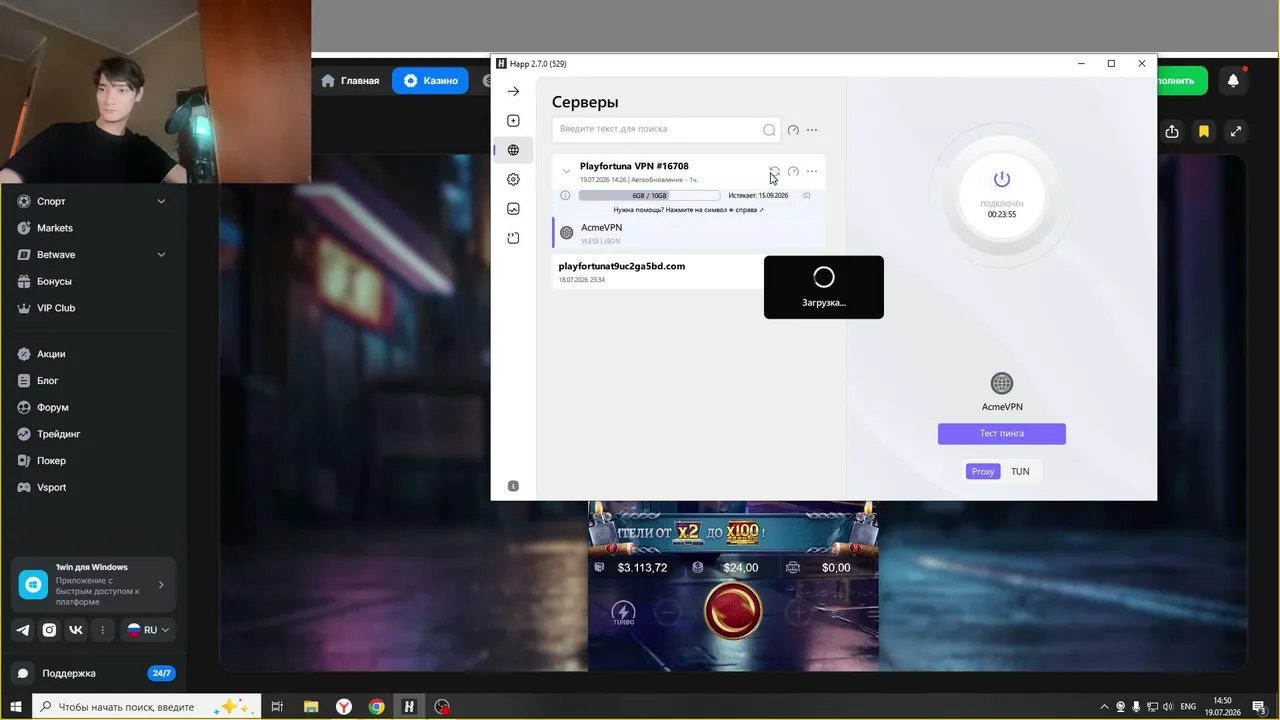Click the speedometer icon on Playfortuna VPN #16708 row
This screenshot has height=720, width=1280.
pyautogui.click(x=793, y=171)
